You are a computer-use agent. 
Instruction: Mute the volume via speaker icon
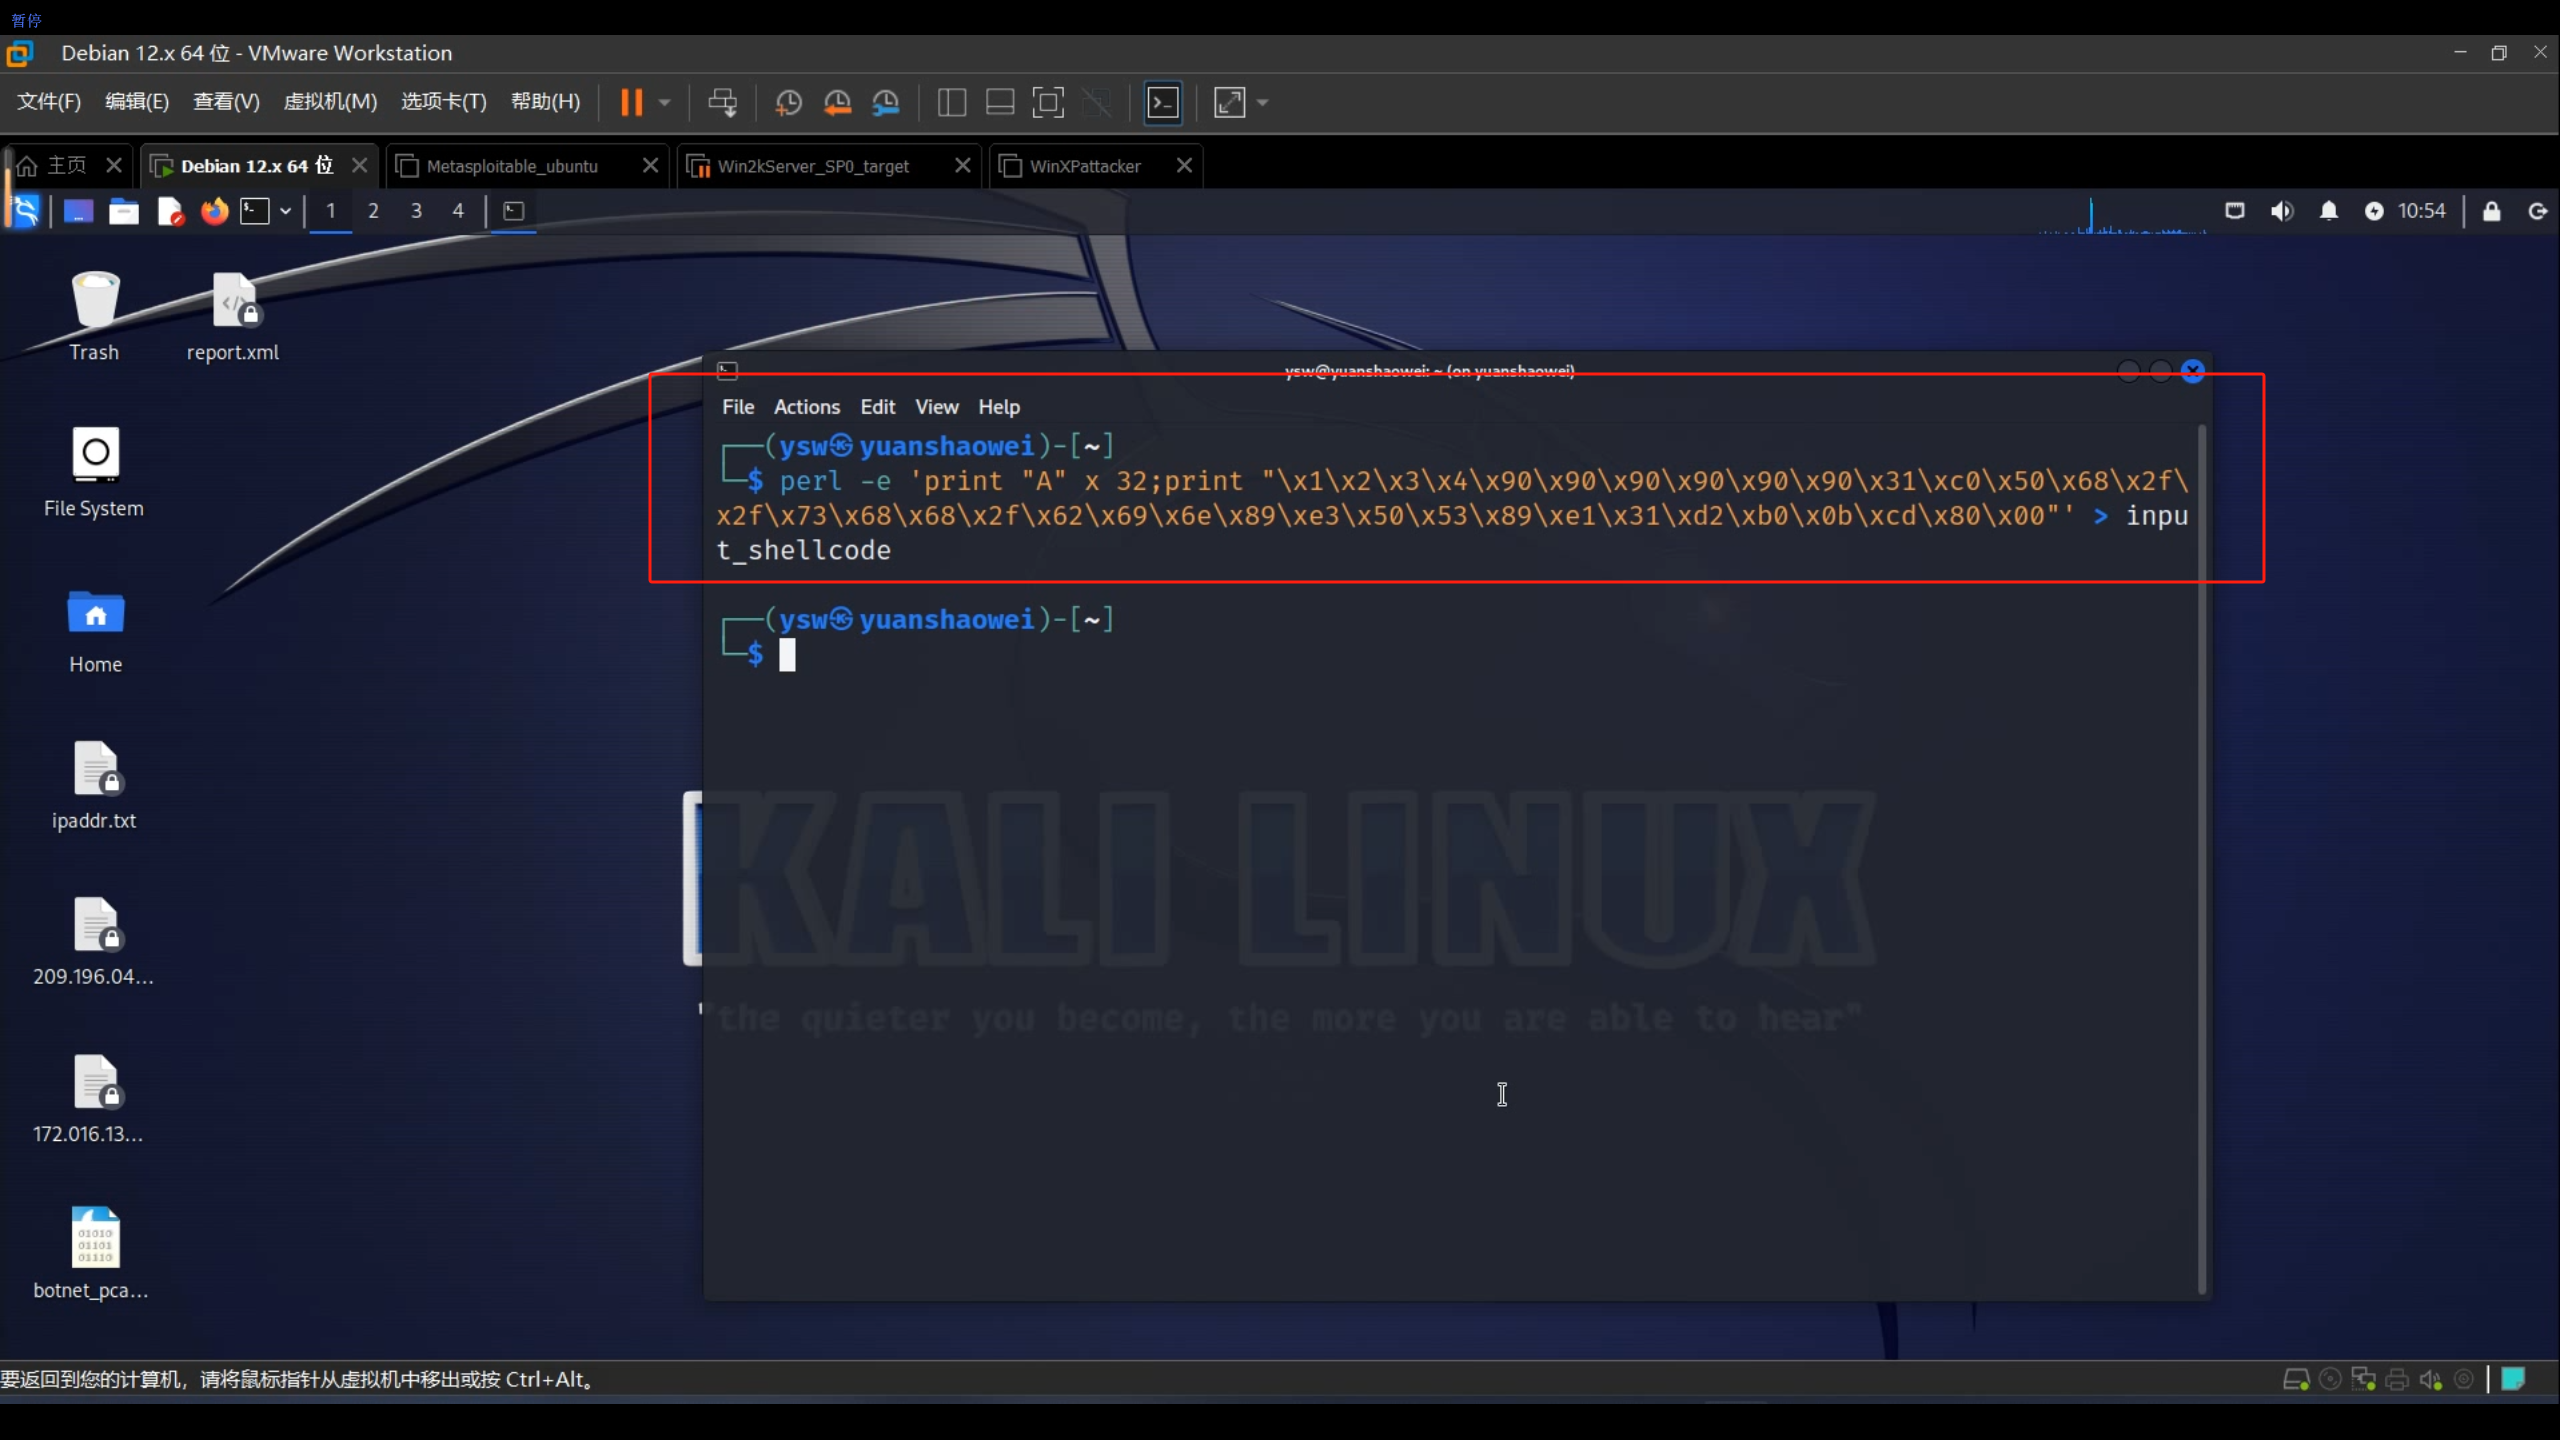point(2282,211)
